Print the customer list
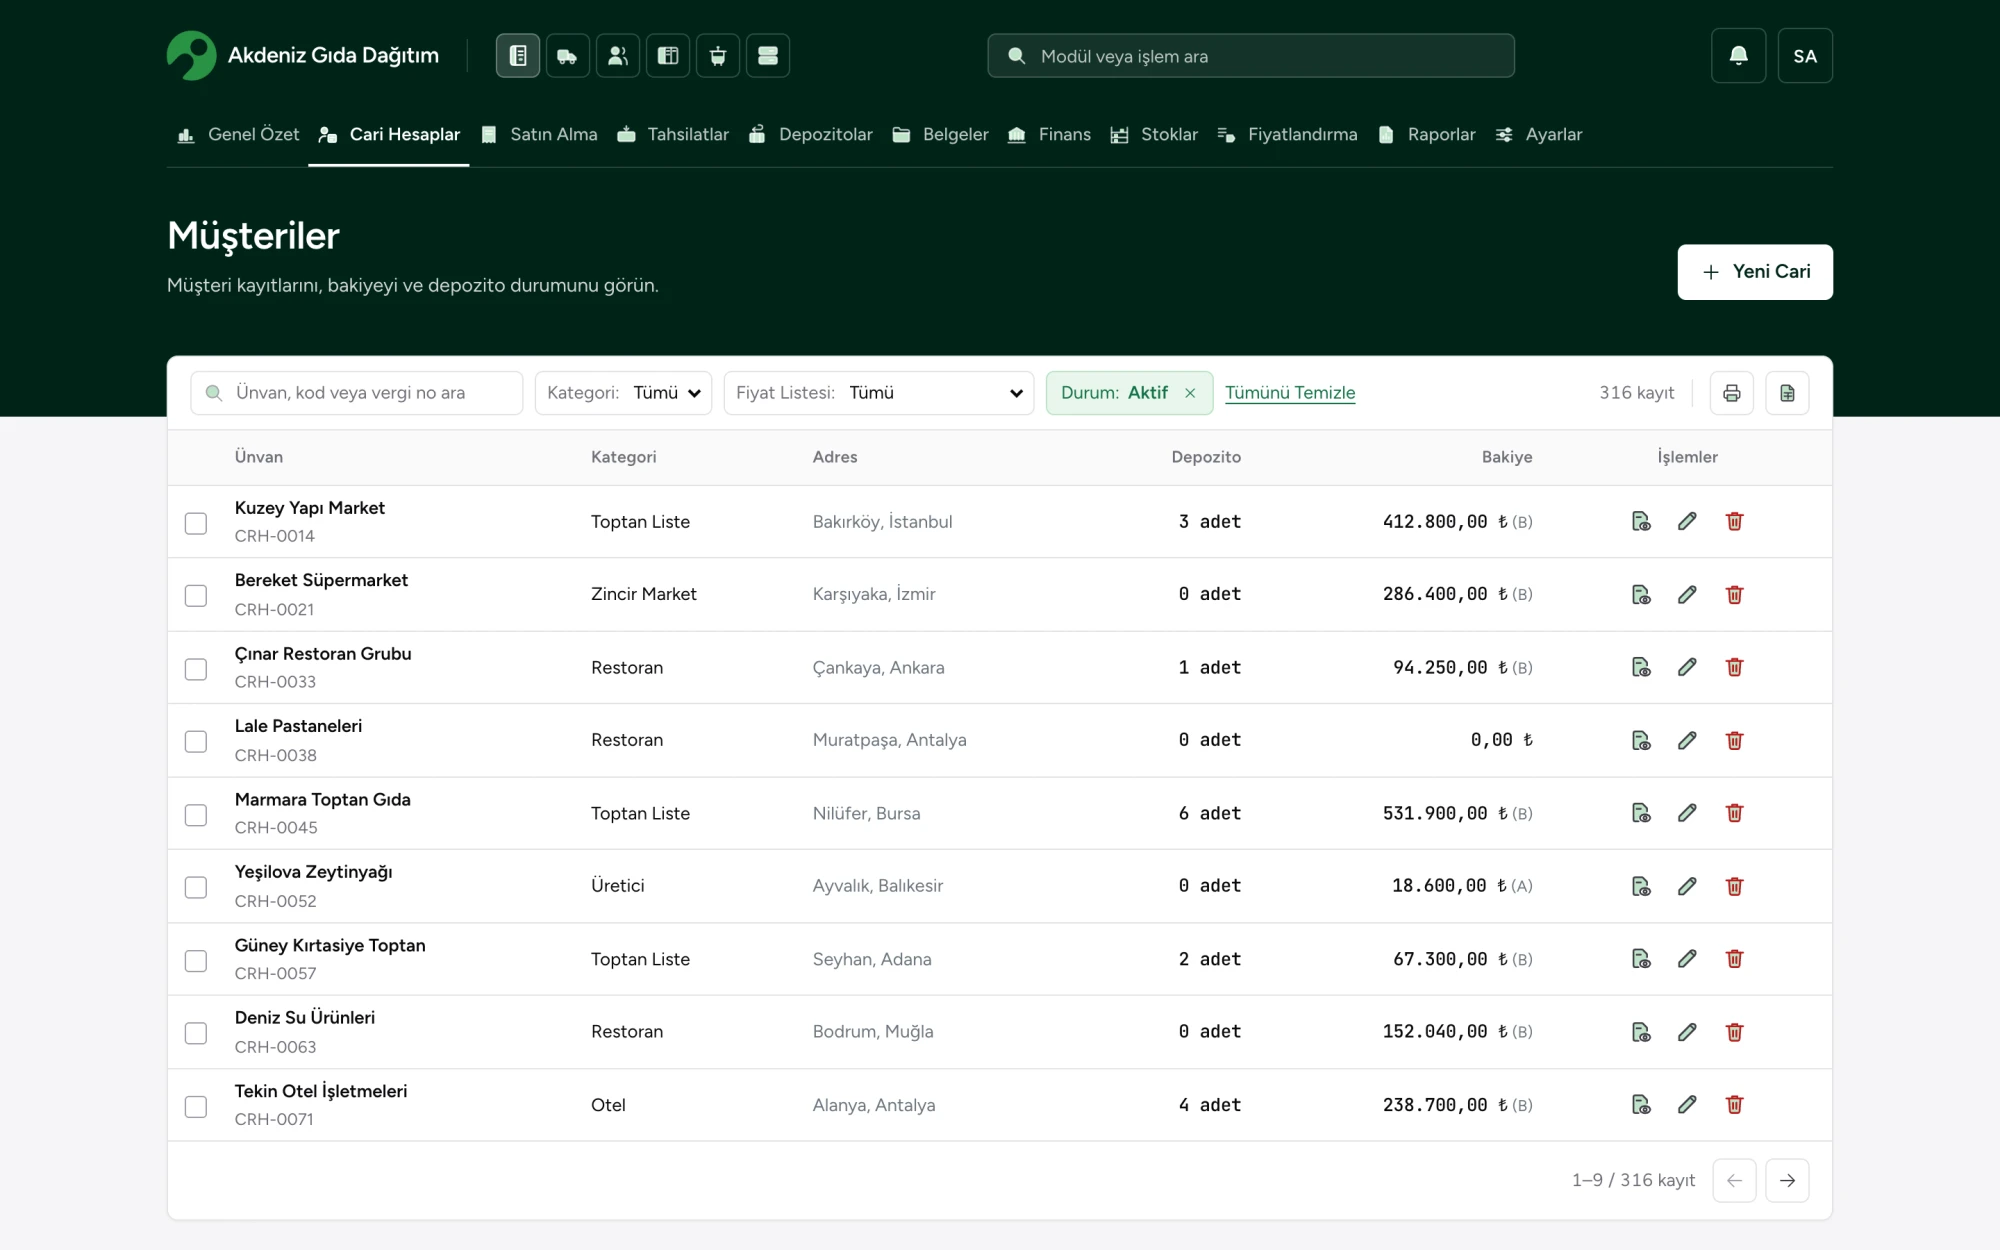 tap(1732, 393)
